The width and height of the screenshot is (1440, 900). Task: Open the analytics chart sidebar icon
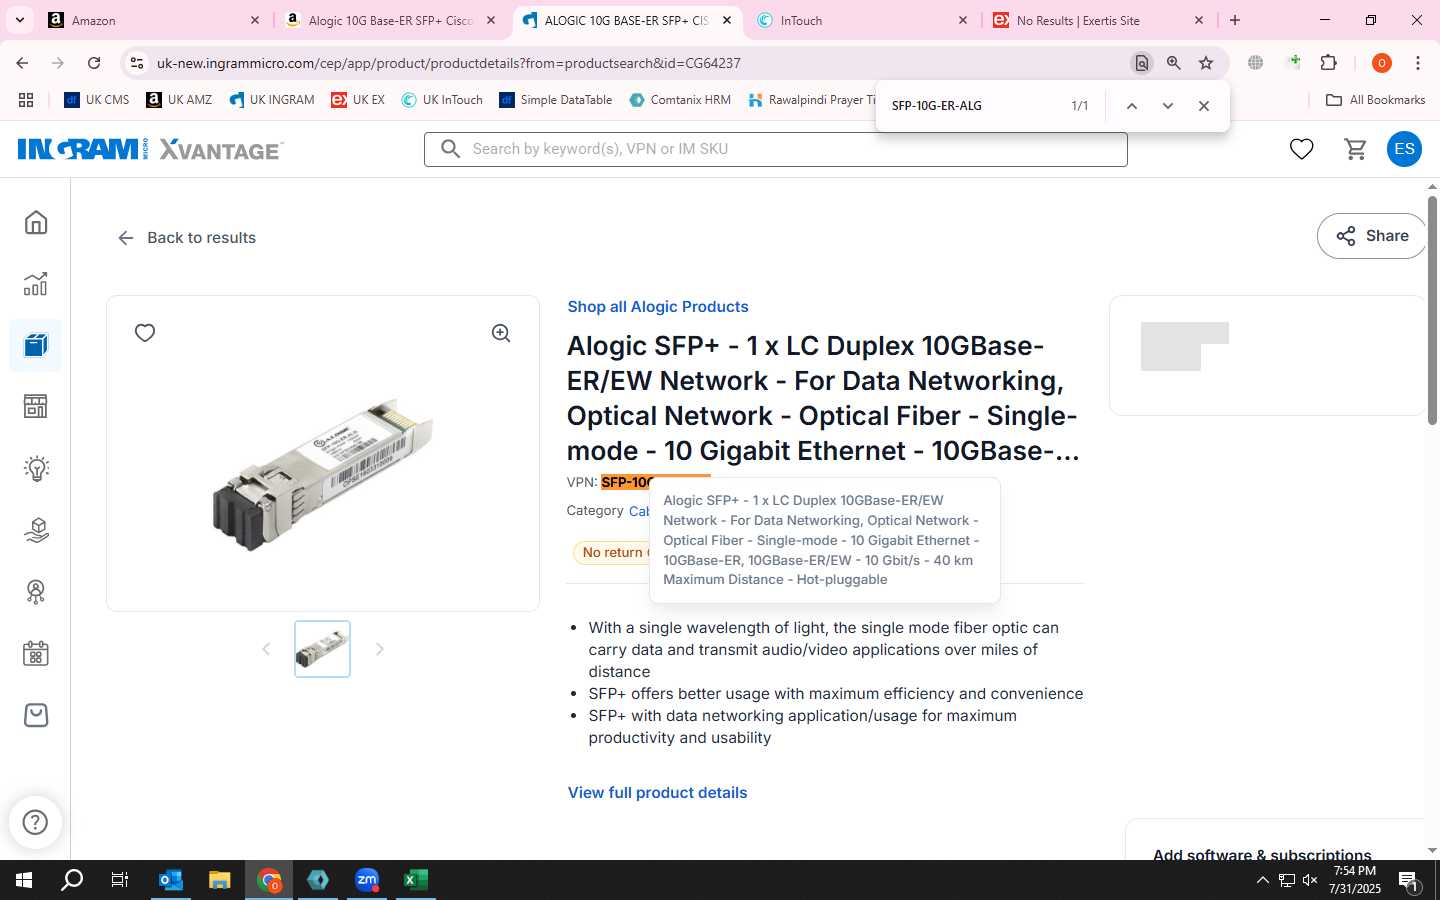(x=36, y=284)
